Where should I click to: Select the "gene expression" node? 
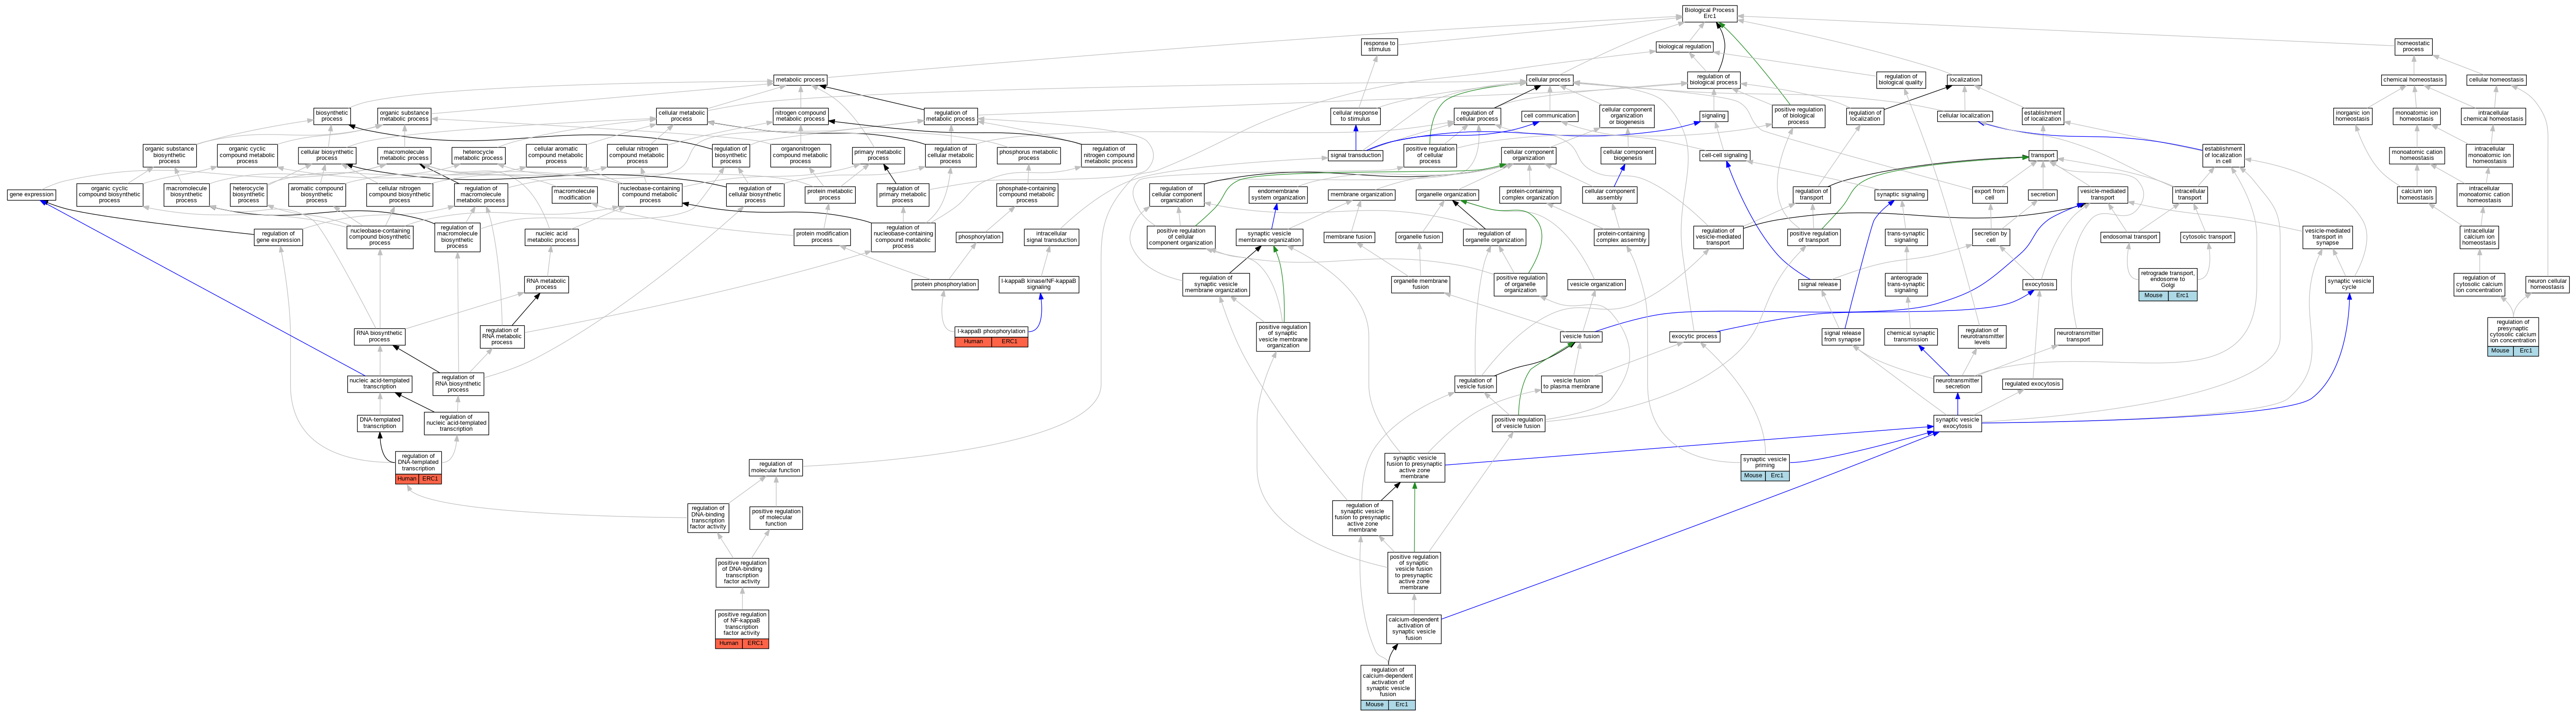31,194
